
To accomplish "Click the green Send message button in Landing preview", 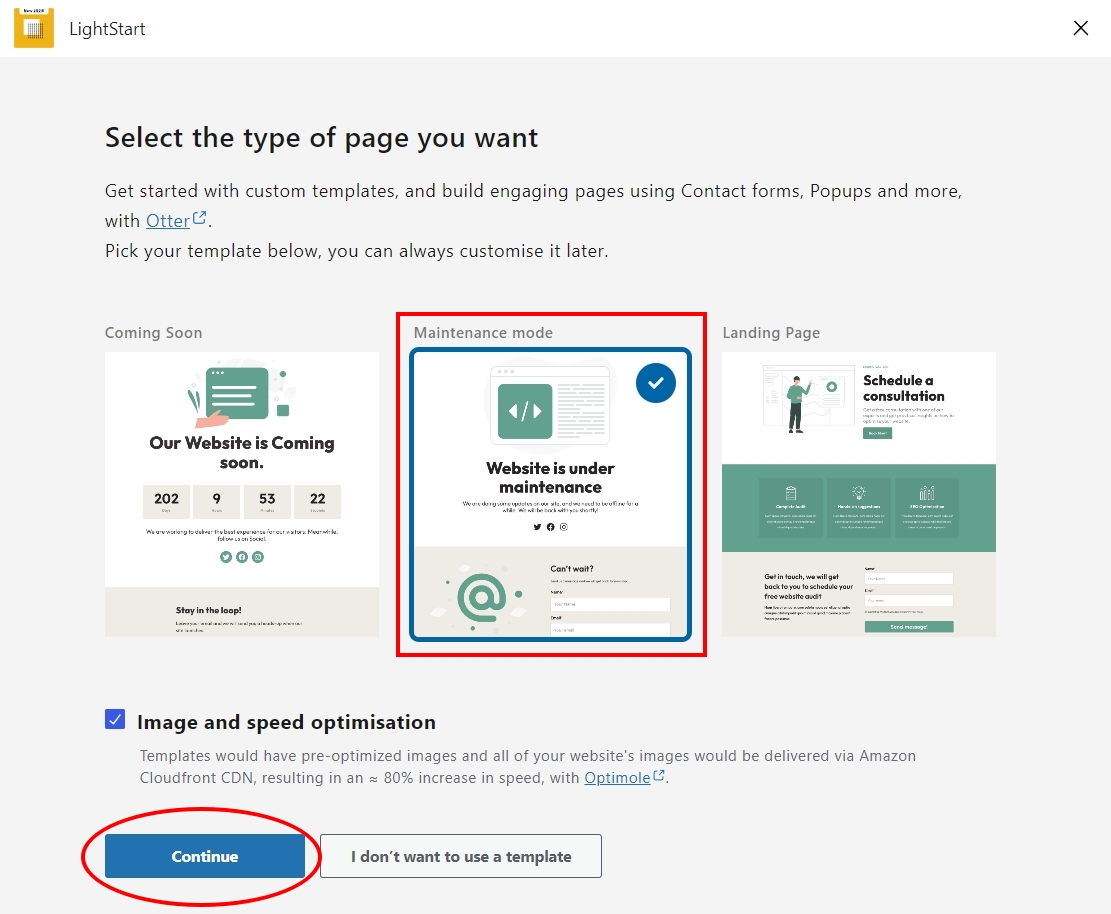I will click(x=908, y=627).
